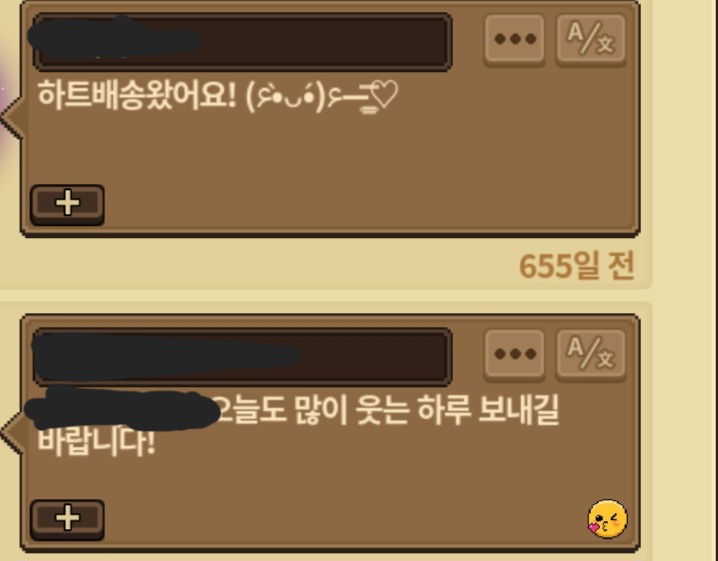Open more options on the 바랍니다 message
This screenshot has height=561, width=718.
tap(514, 355)
